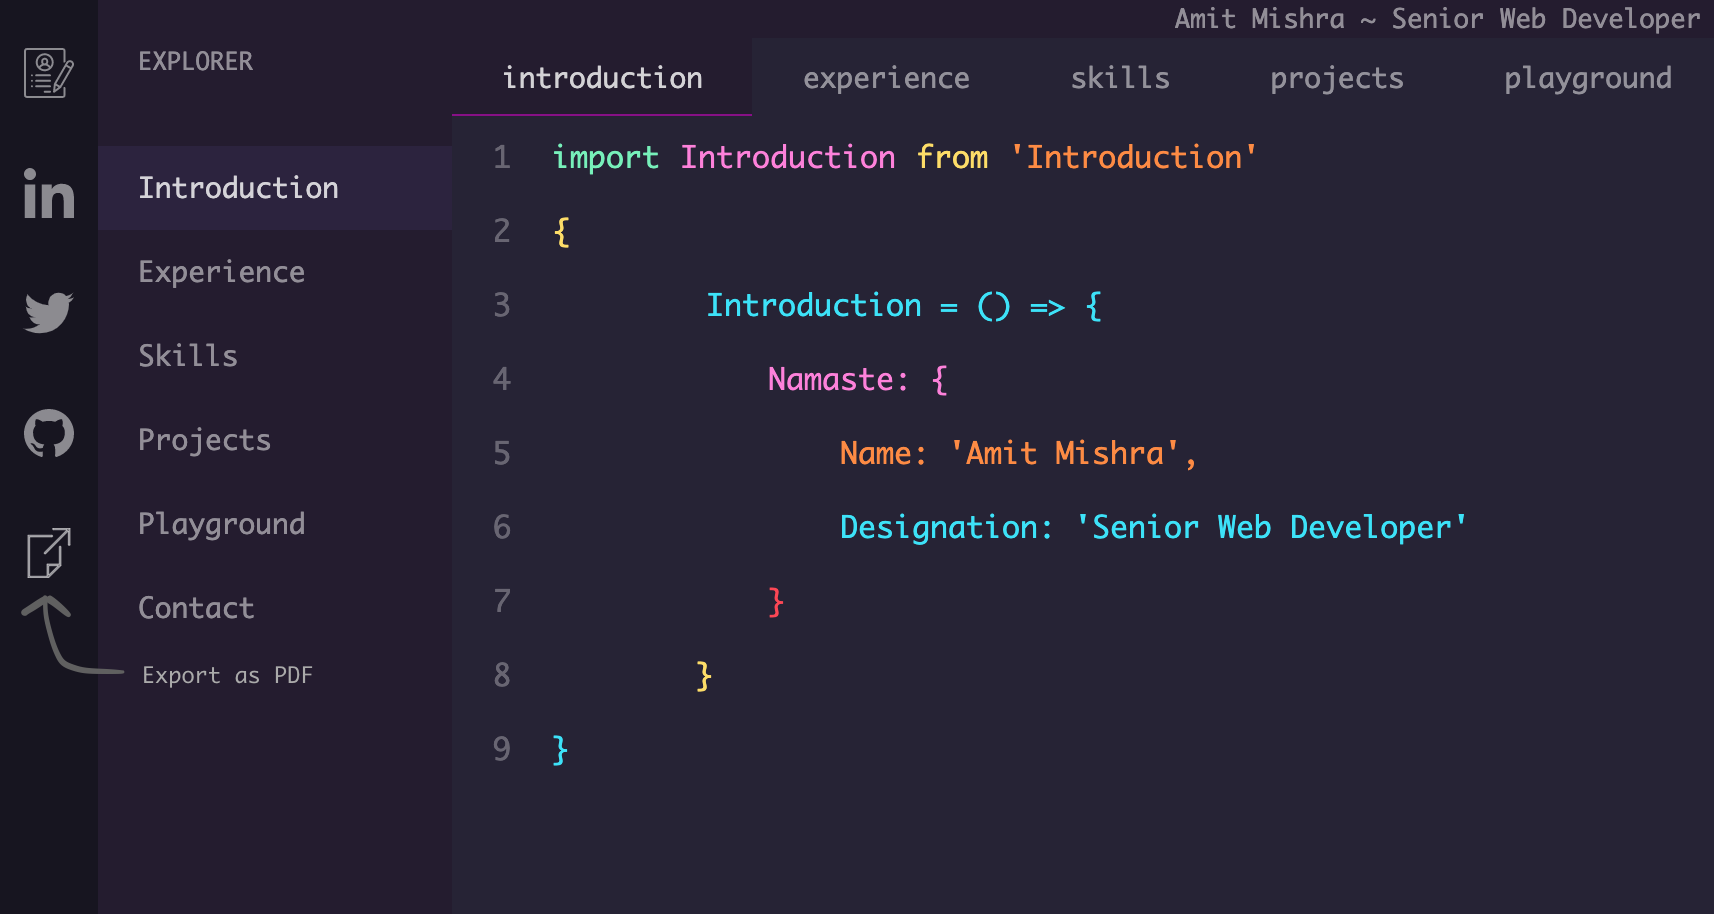
Task: Click the Export as PDF icon
Action: [47, 551]
